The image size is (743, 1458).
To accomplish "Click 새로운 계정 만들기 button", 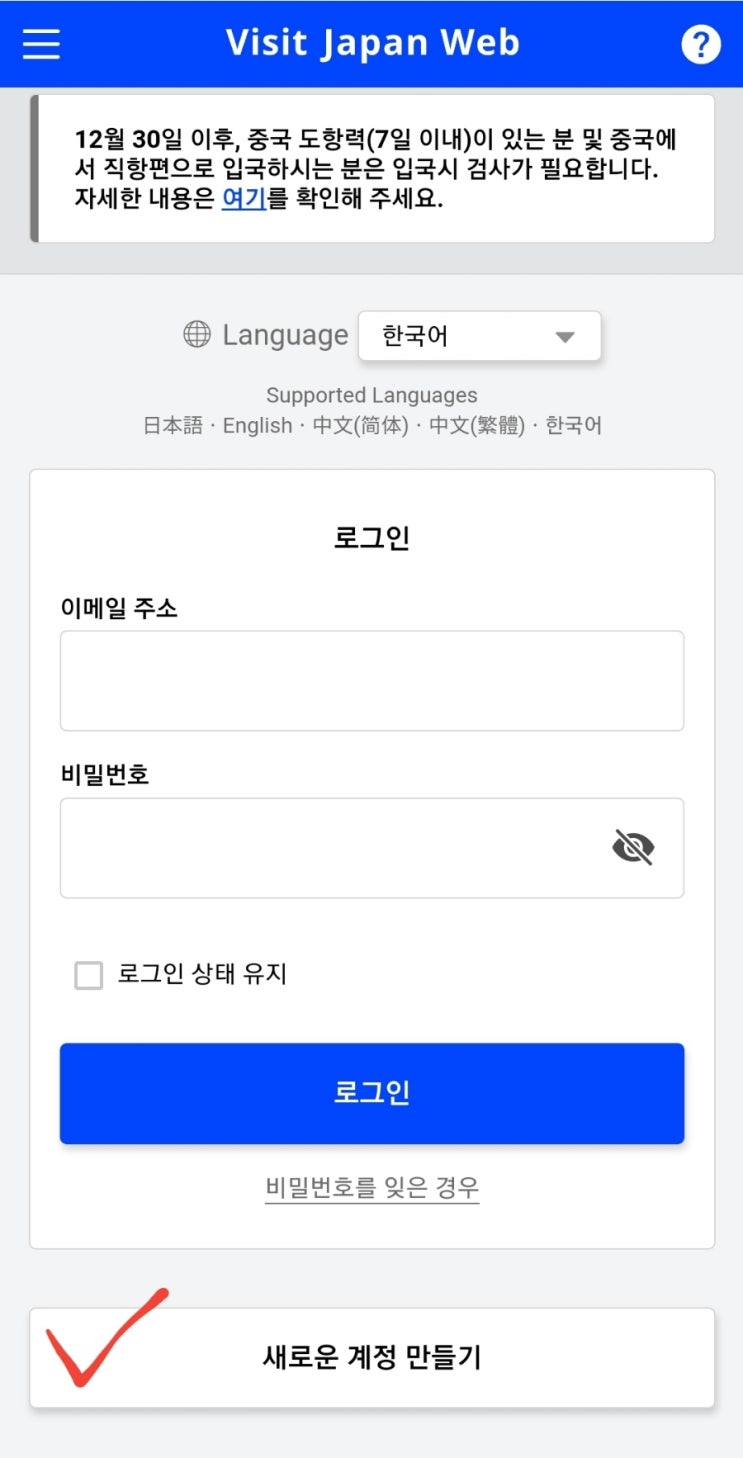I will (x=372, y=1357).
